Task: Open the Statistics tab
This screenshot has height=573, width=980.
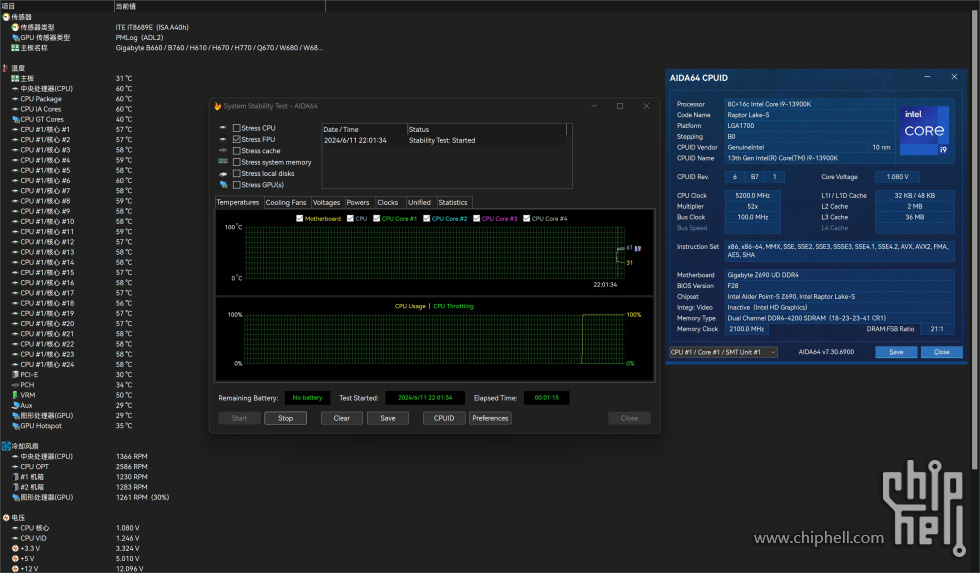Action: point(453,202)
